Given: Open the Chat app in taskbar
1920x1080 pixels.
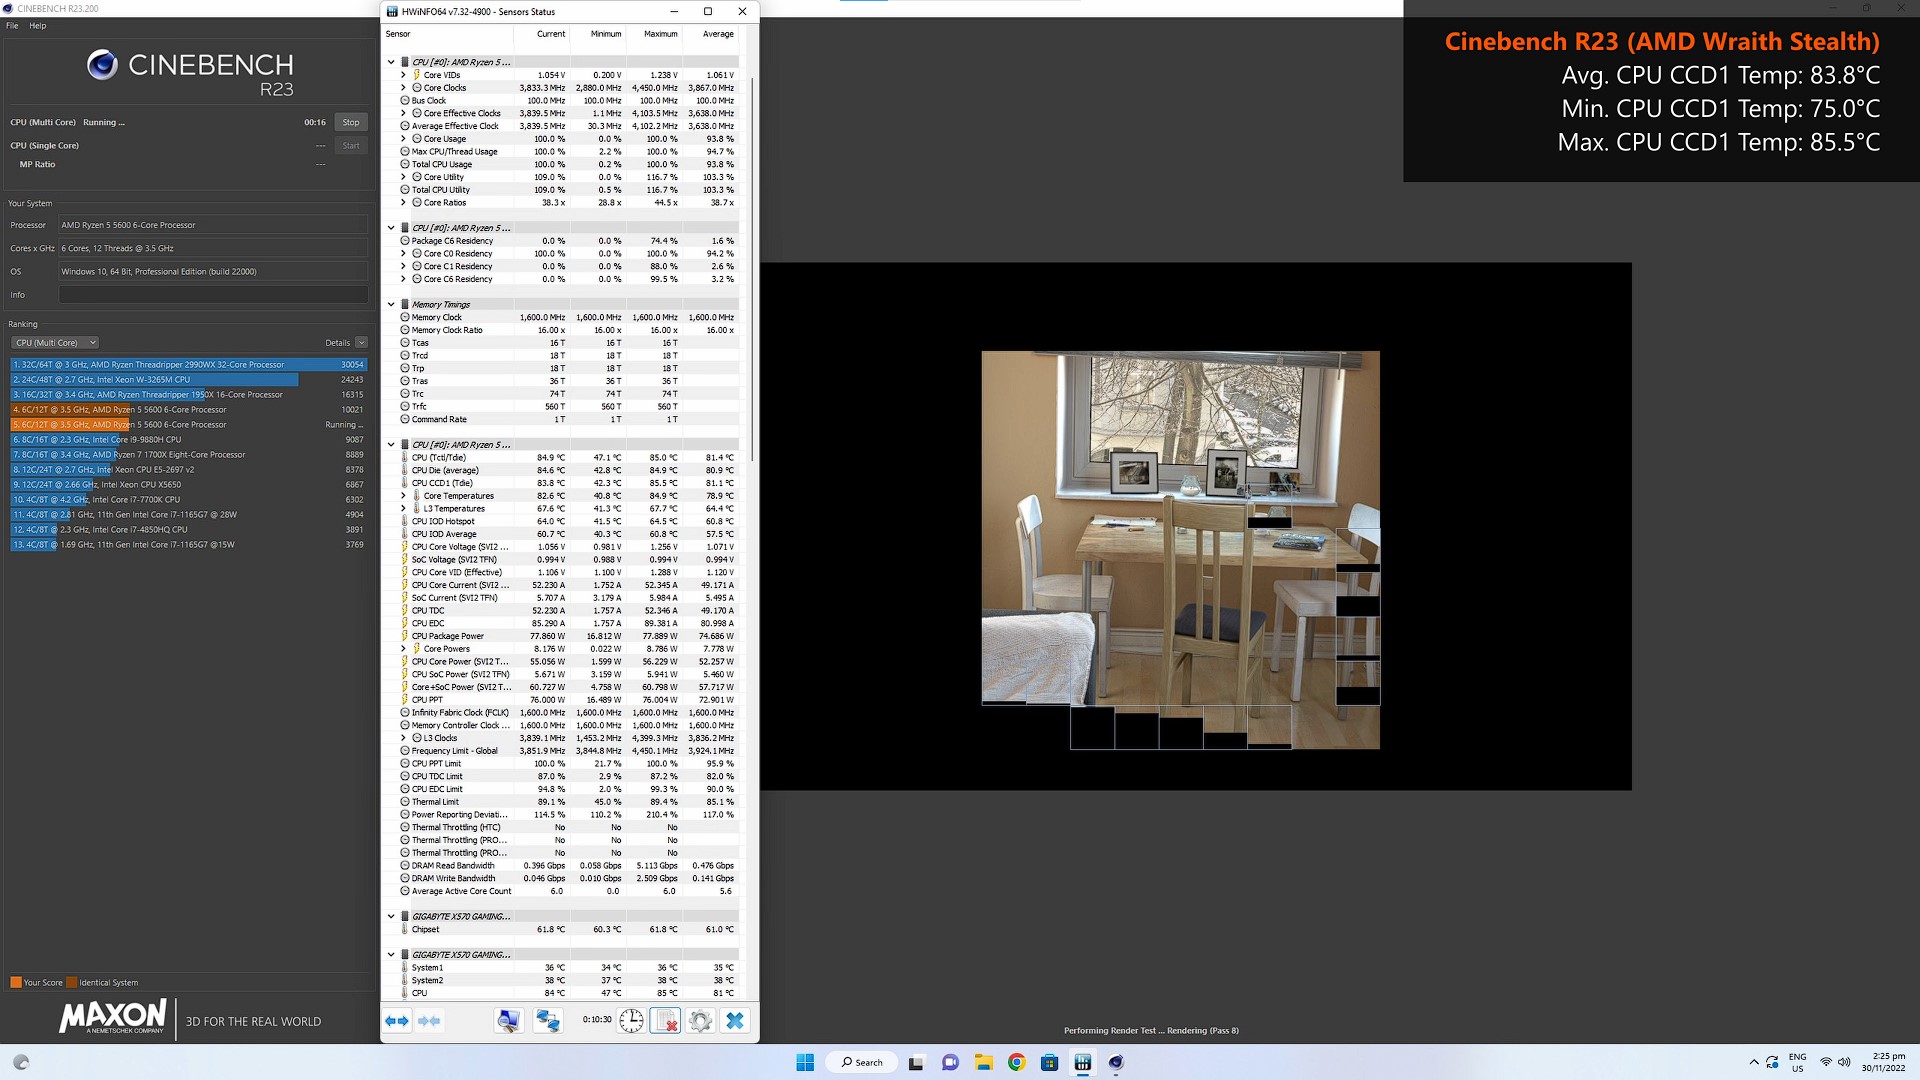Looking at the screenshot, I should coord(950,1062).
